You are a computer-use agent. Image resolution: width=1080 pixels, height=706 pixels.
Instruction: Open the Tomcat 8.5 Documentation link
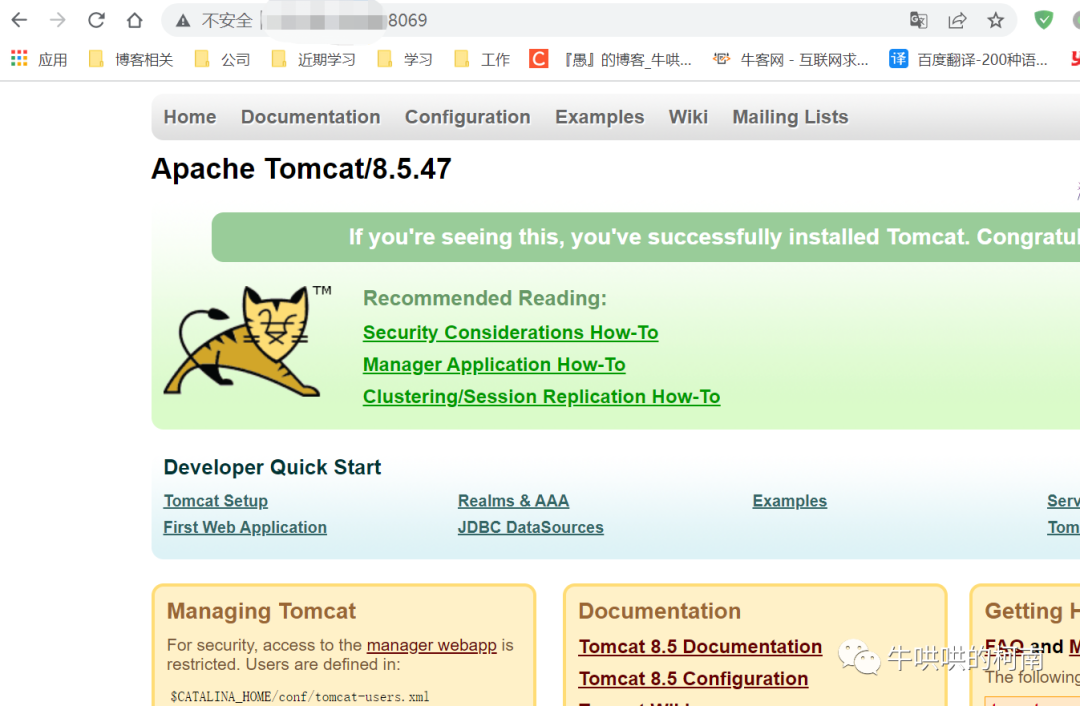(x=700, y=647)
